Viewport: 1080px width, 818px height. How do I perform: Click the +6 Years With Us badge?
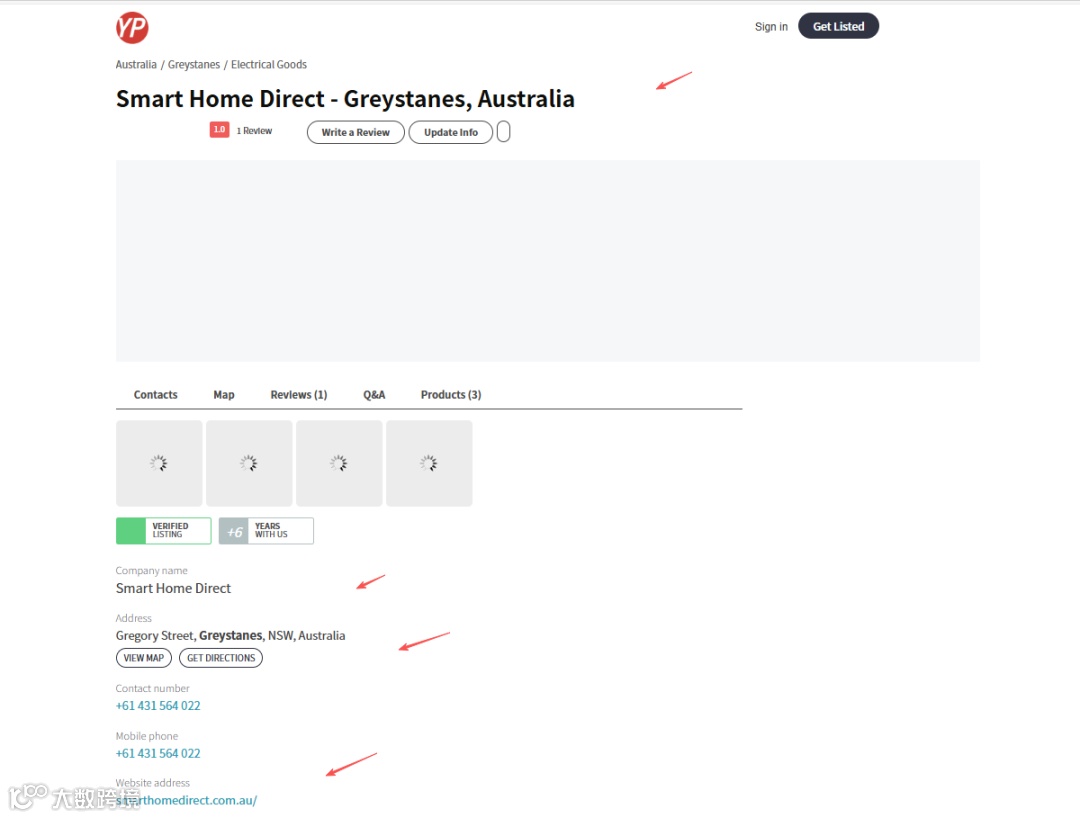(x=266, y=531)
